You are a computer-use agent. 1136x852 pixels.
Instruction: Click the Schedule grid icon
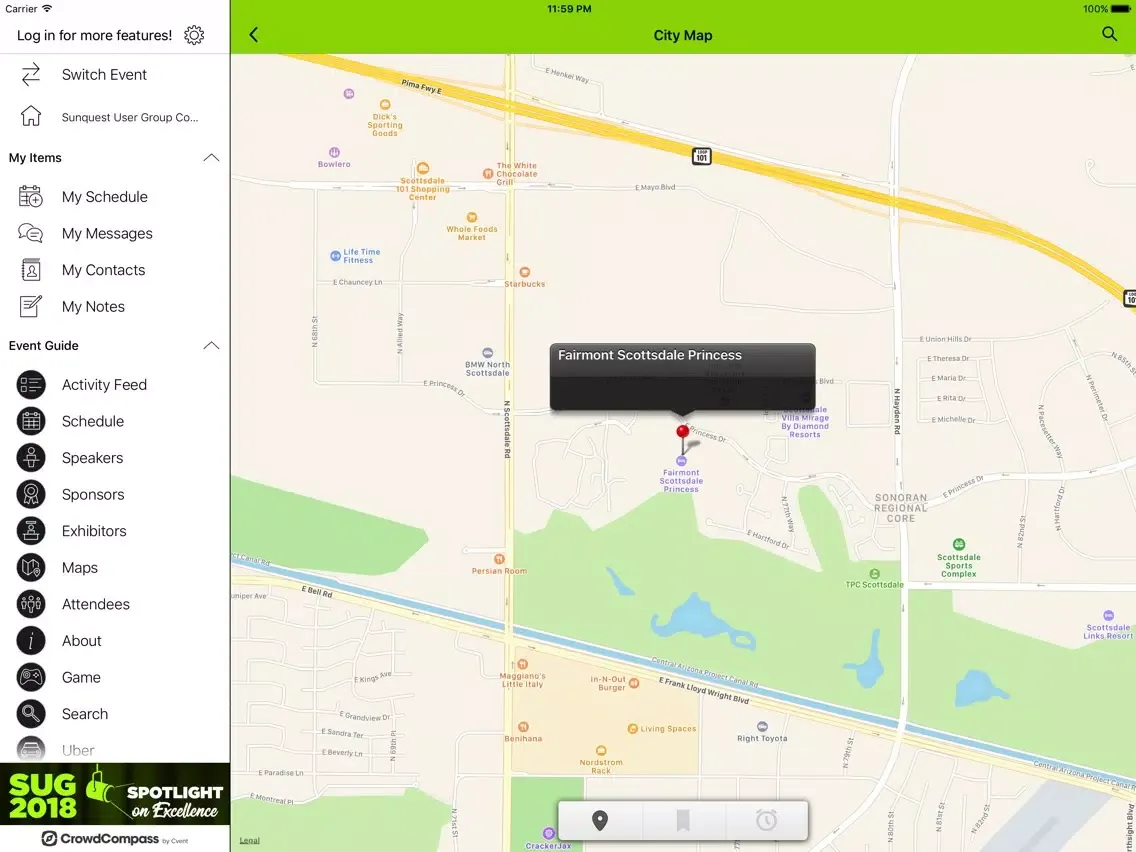pyautogui.click(x=30, y=421)
